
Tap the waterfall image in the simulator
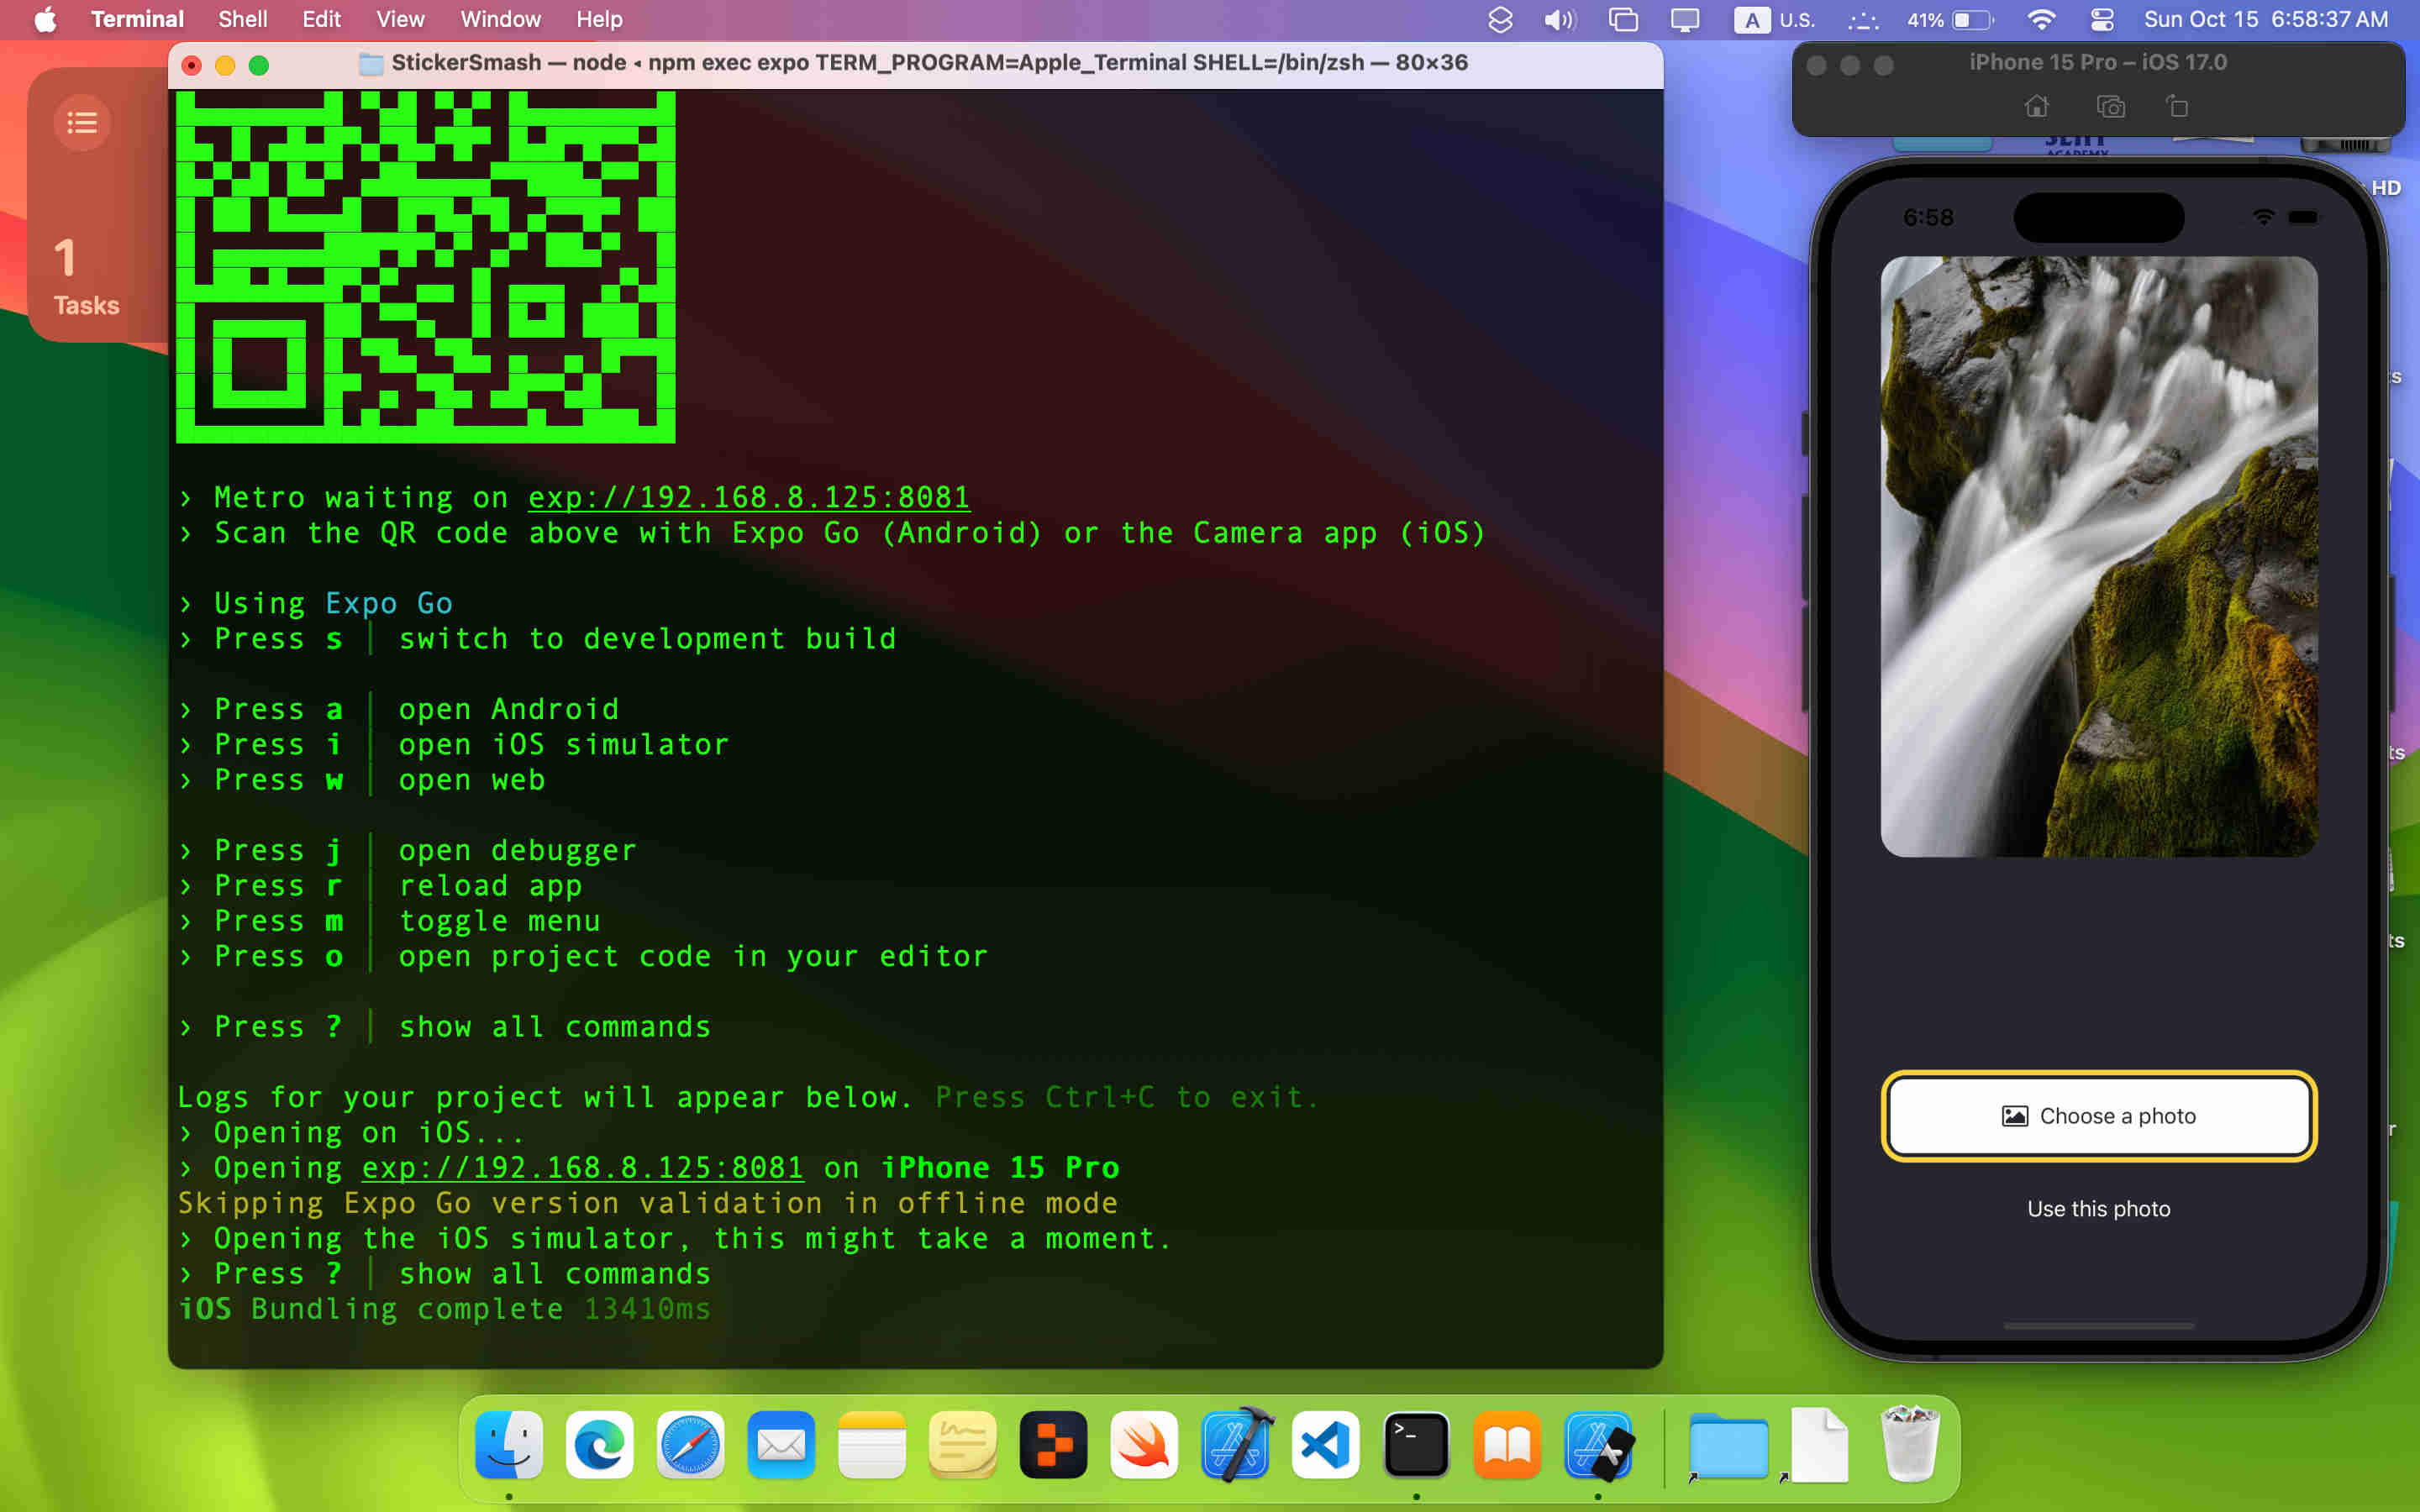[x=2099, y=556]
